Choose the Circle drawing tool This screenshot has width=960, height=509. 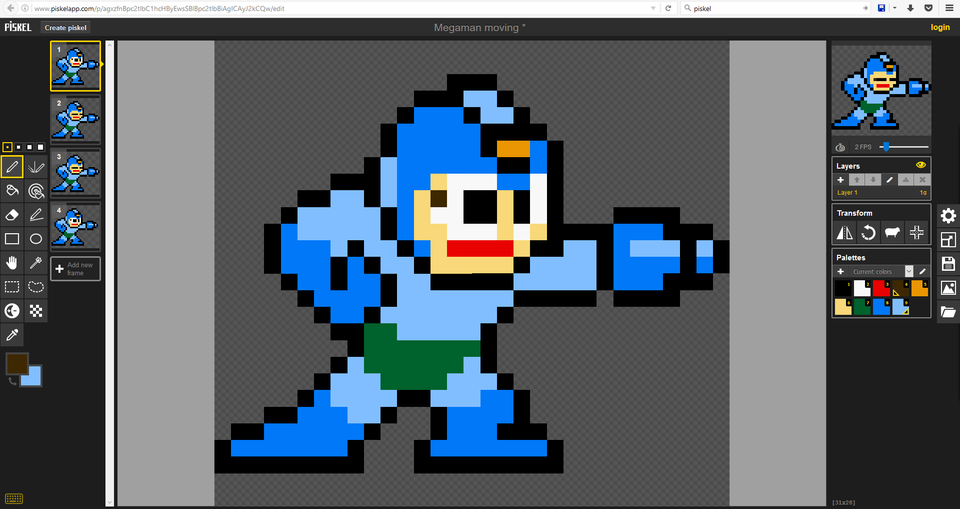click(36, 239)
